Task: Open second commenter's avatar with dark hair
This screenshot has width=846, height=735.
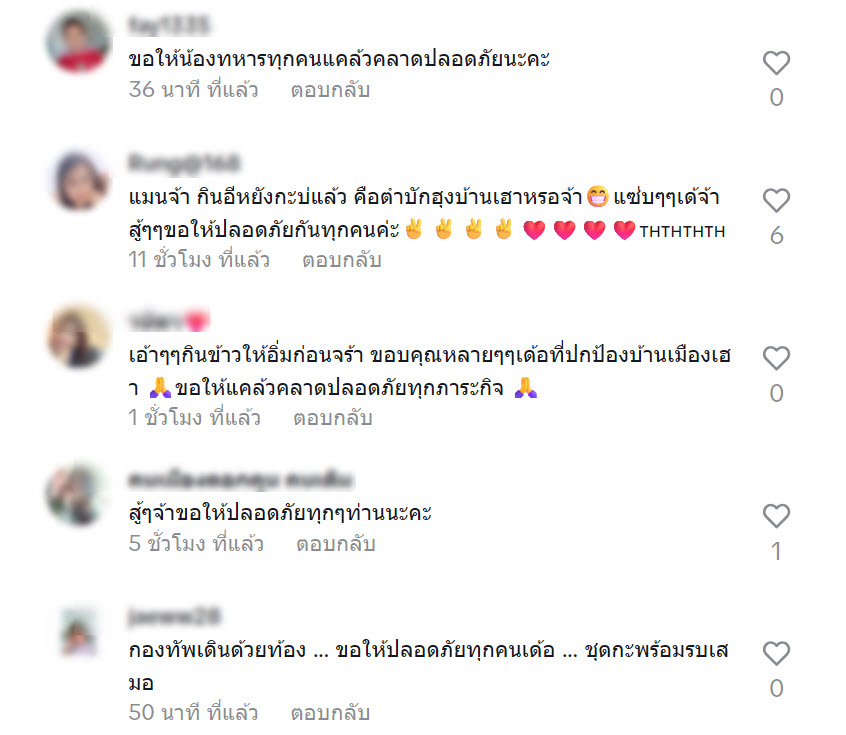Action: [79, 180]
